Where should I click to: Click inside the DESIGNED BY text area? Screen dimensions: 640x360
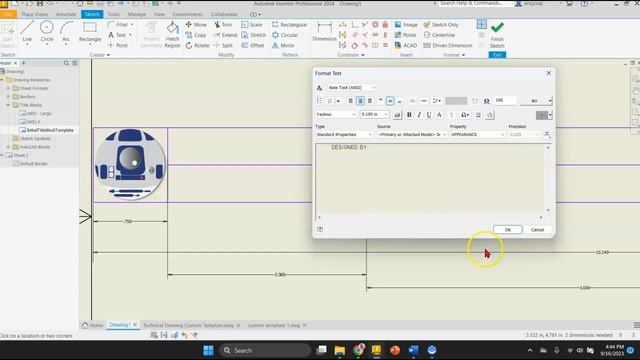pyautogui.click(x=430, y=178)
